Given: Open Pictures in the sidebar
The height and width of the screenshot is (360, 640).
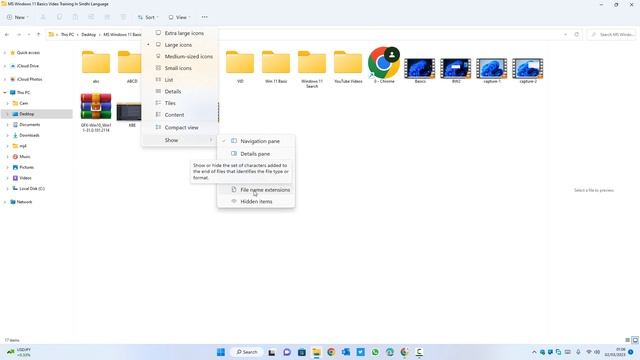Looking at the screenshot, I should click(27, 167).
